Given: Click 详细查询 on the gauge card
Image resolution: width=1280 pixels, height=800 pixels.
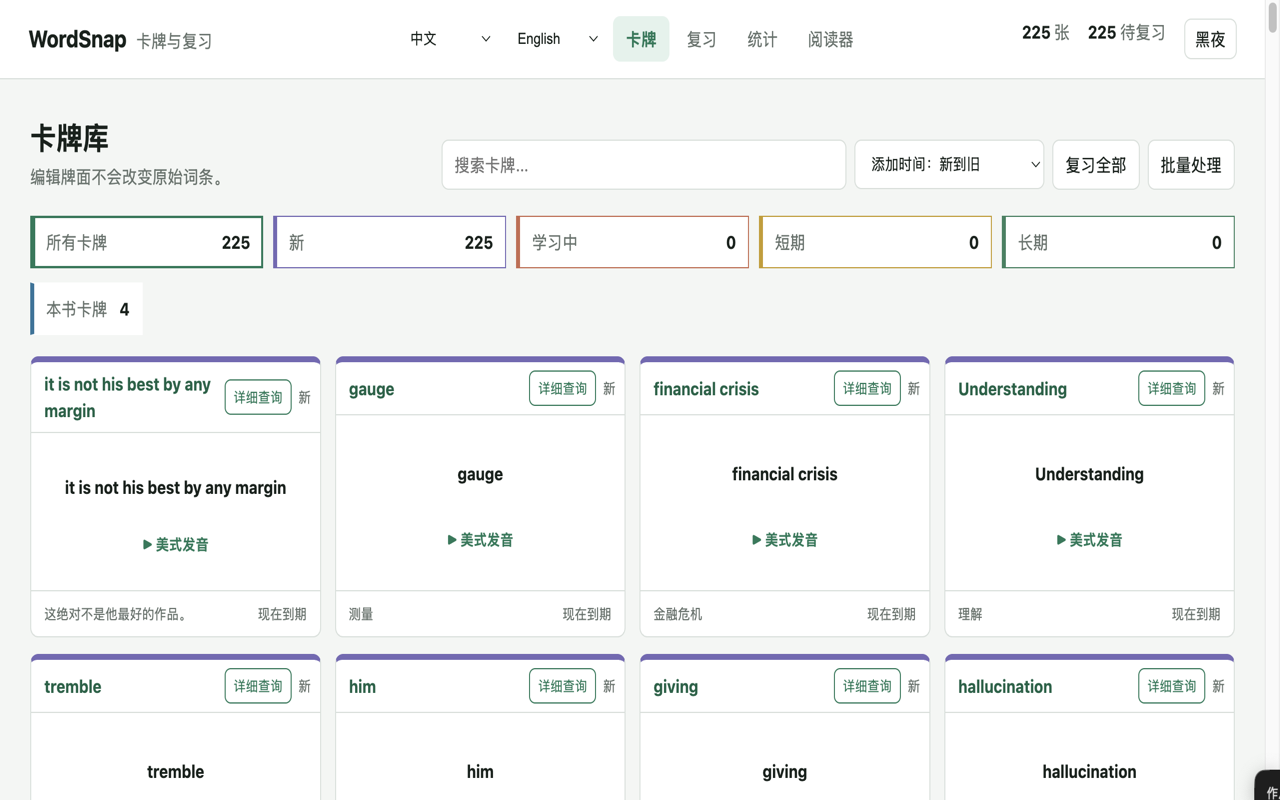Looking at the screenshot, I should click(x=562, y=389).
